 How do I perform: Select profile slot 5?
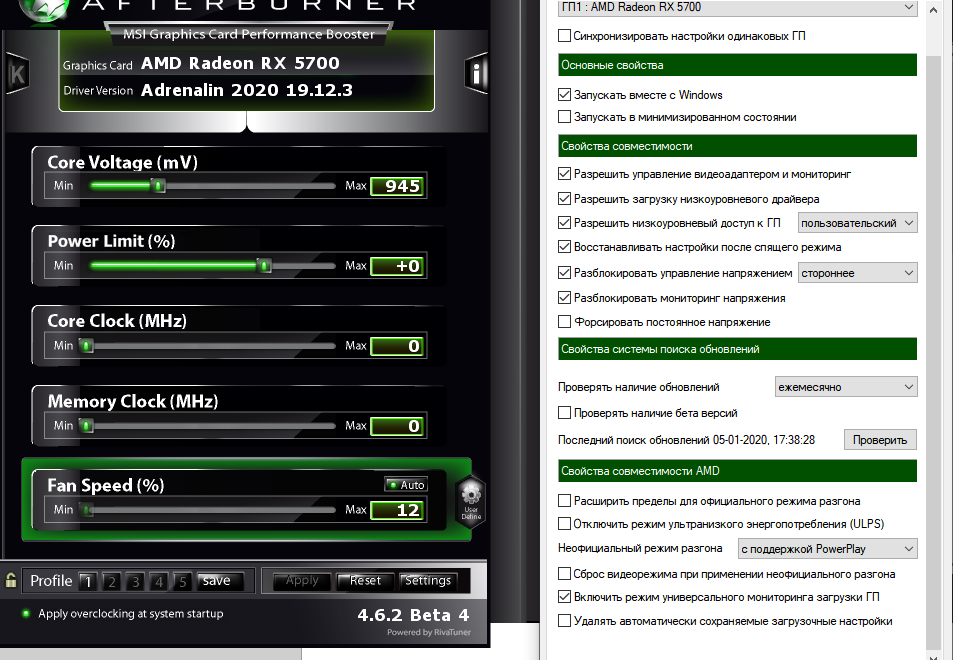[x=182, y=582]
